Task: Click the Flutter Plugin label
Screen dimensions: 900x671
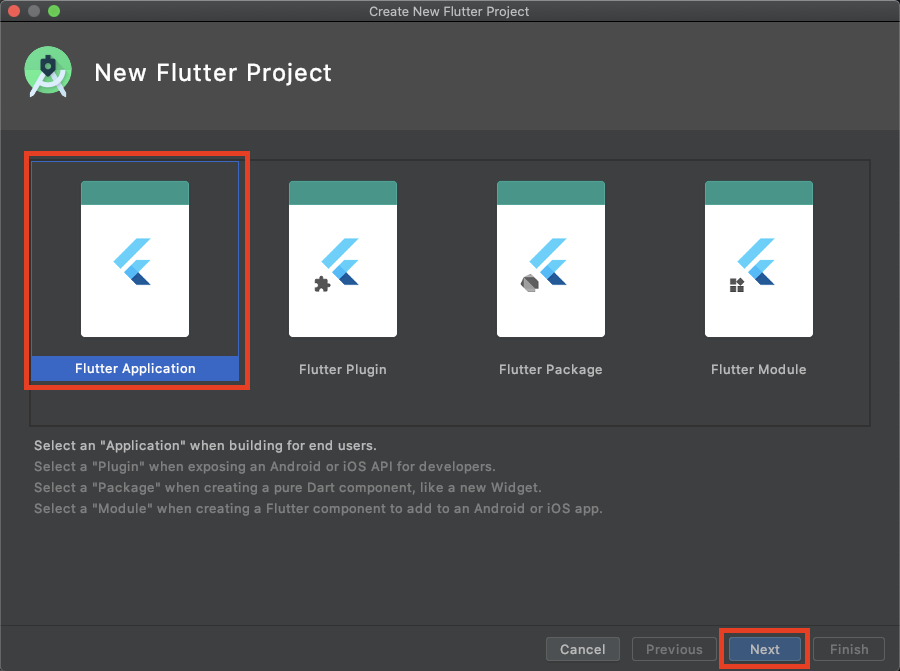Action: pos(343,370)
